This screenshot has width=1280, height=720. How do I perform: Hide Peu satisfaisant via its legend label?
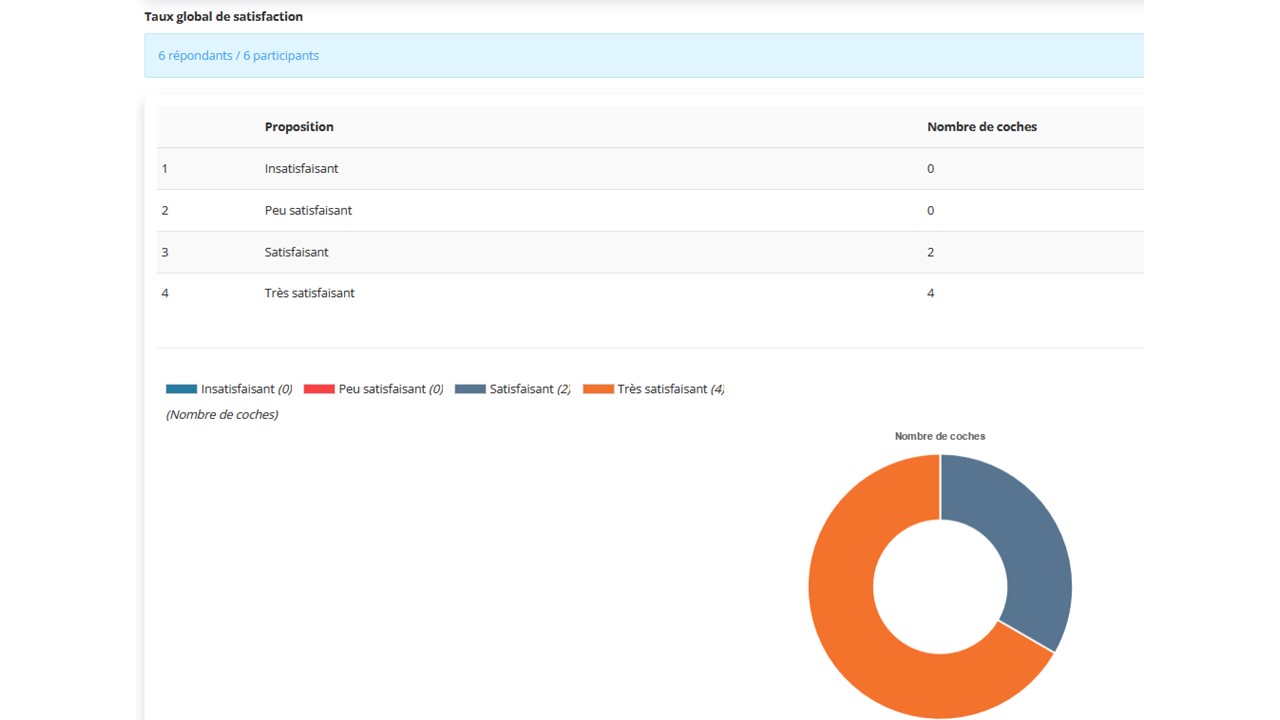coord(382,389)
